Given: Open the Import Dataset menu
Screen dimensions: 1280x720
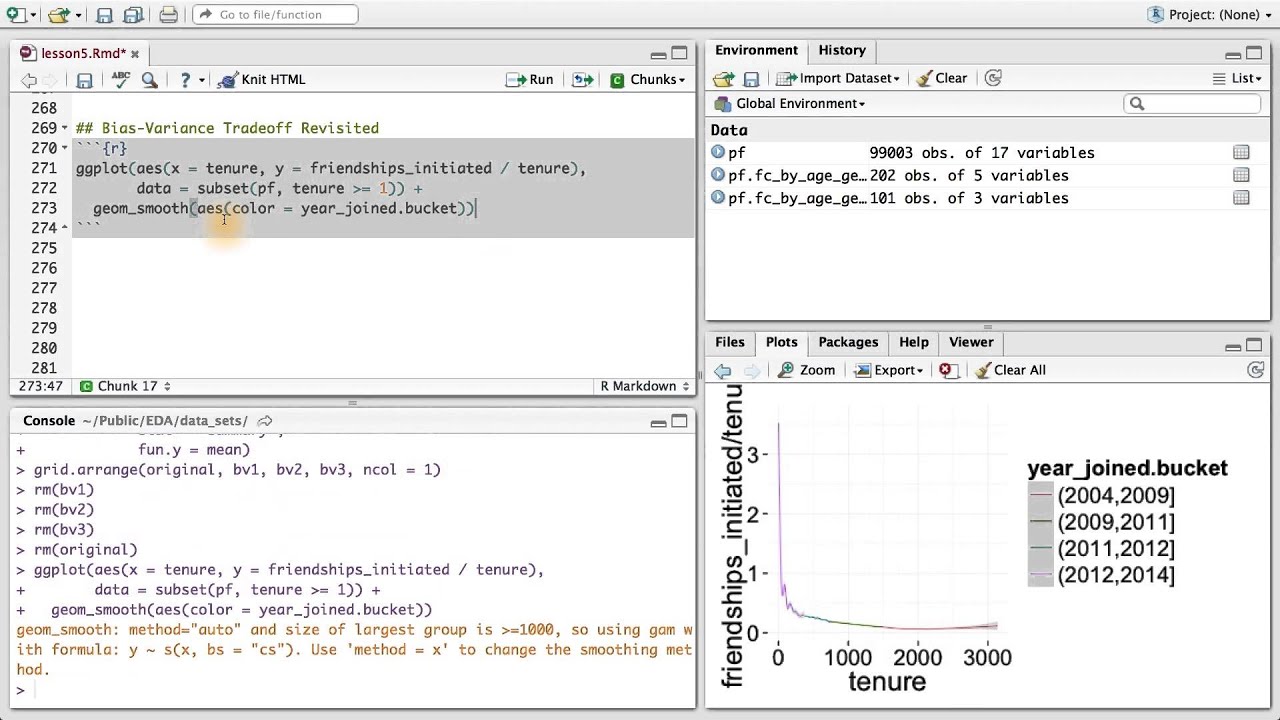Looking at the screenshot, I should 838,78.
